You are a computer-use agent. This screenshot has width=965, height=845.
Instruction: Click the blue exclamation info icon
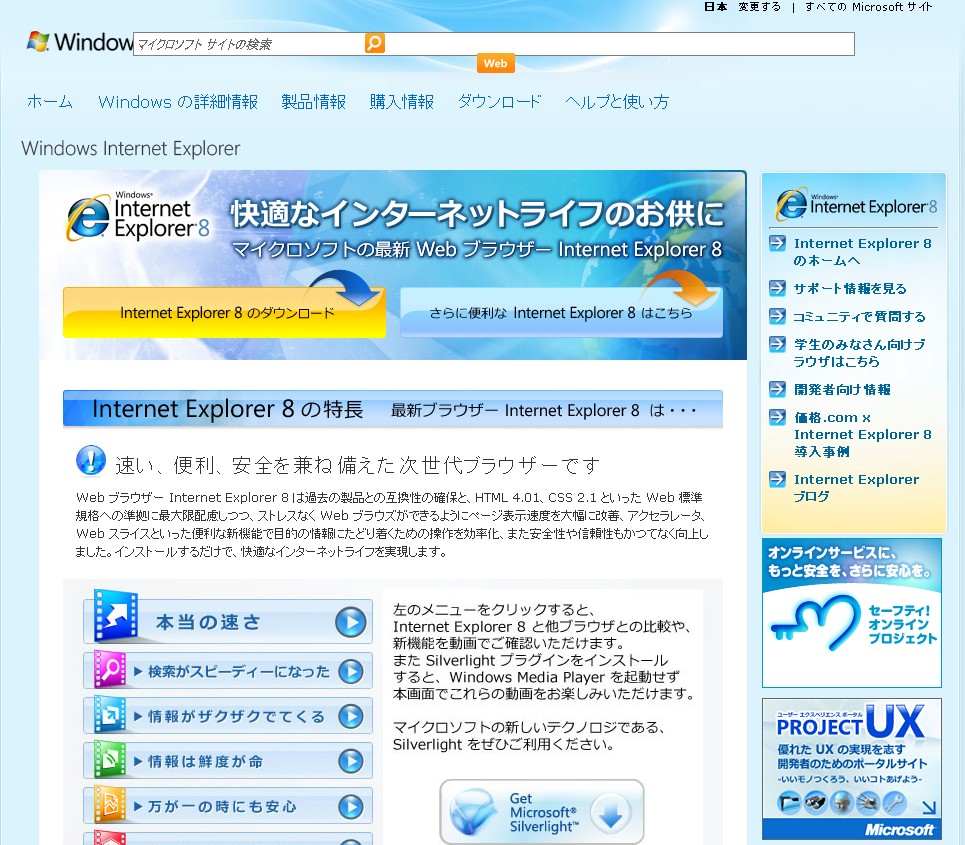pos(91,460)
